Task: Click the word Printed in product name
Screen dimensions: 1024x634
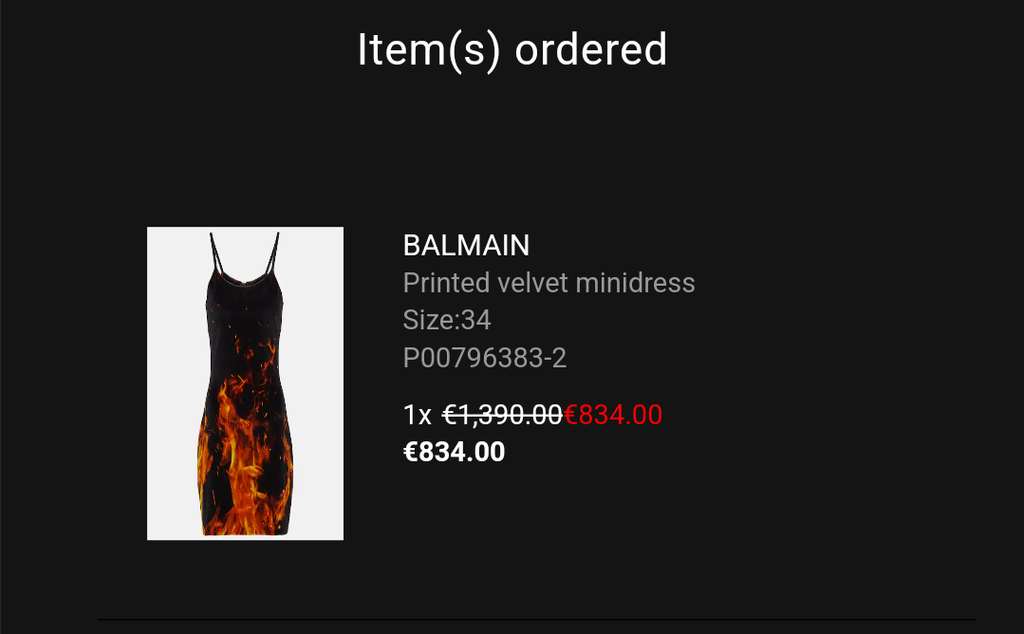Action: click(446, 283)
